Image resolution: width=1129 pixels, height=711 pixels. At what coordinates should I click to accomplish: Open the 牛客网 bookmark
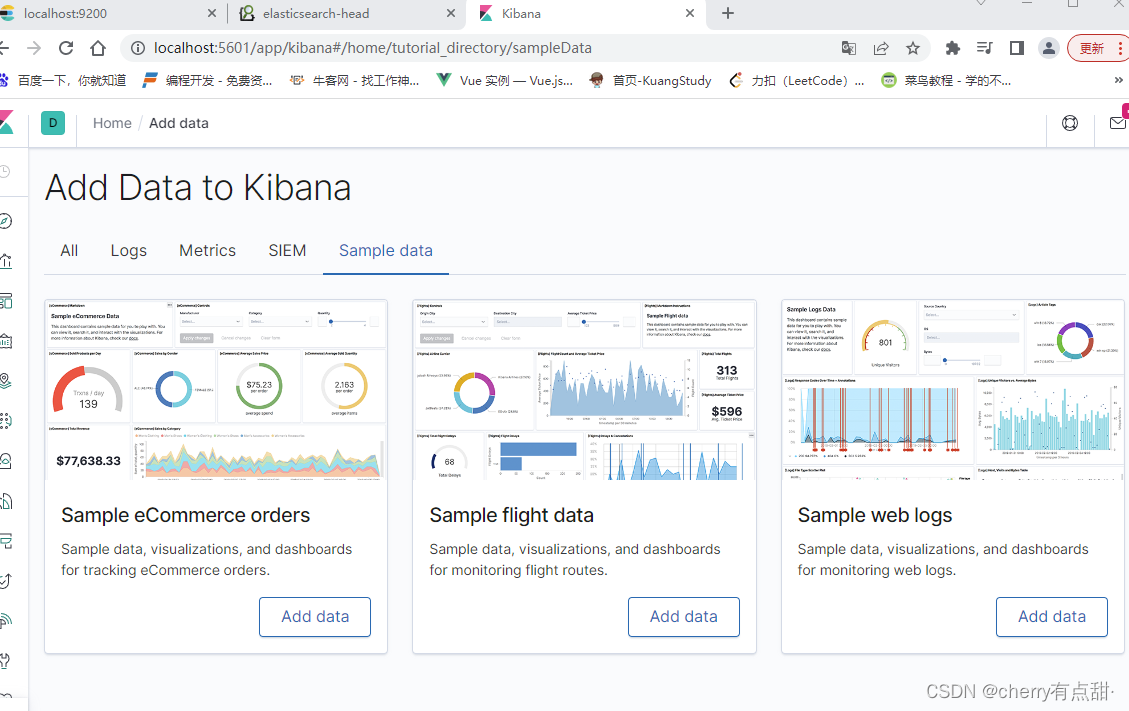[354, 81]
